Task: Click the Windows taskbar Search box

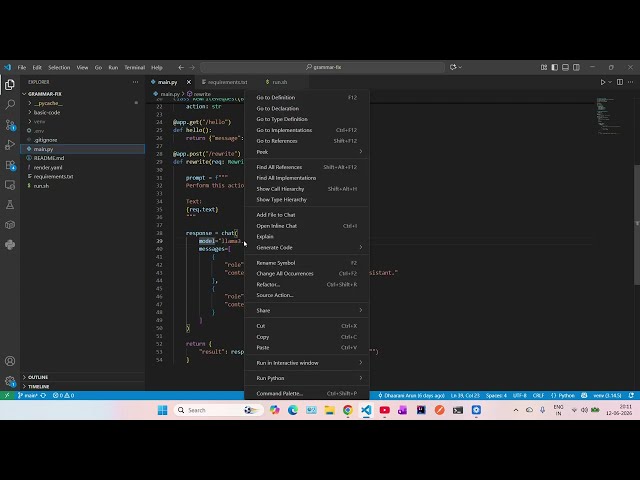Action: [x=218, y=410]
